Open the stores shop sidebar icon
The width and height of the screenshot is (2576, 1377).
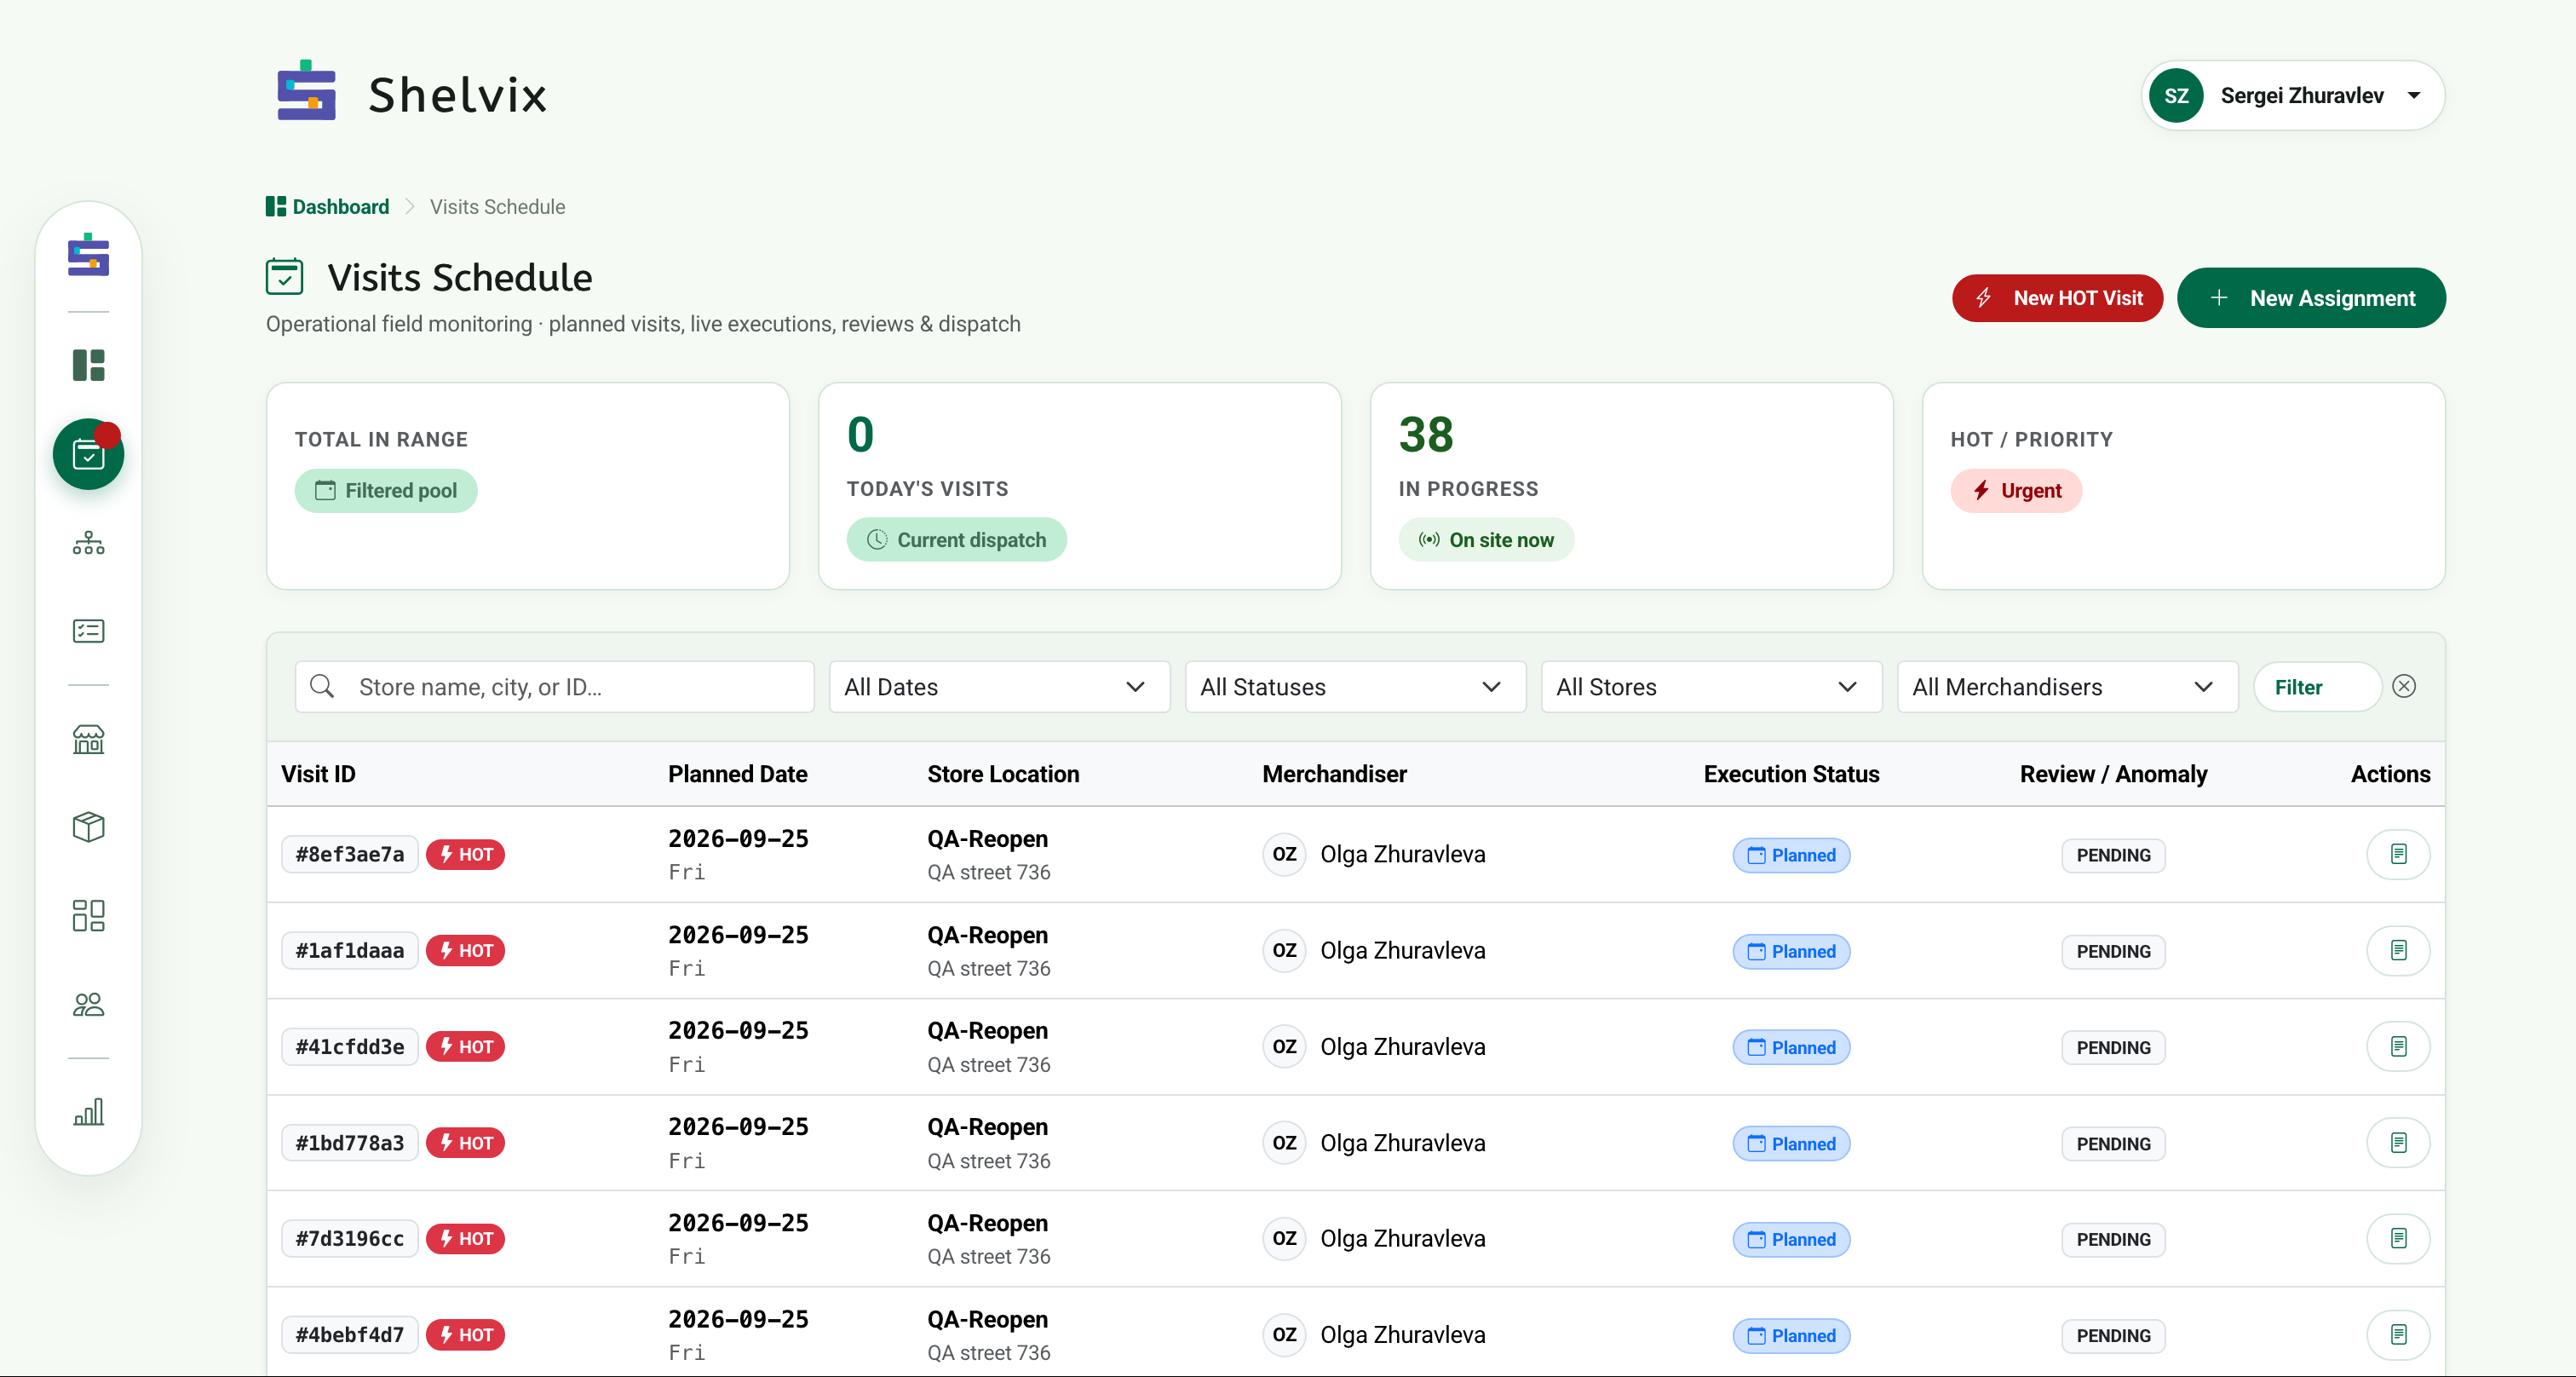point(88,739)
